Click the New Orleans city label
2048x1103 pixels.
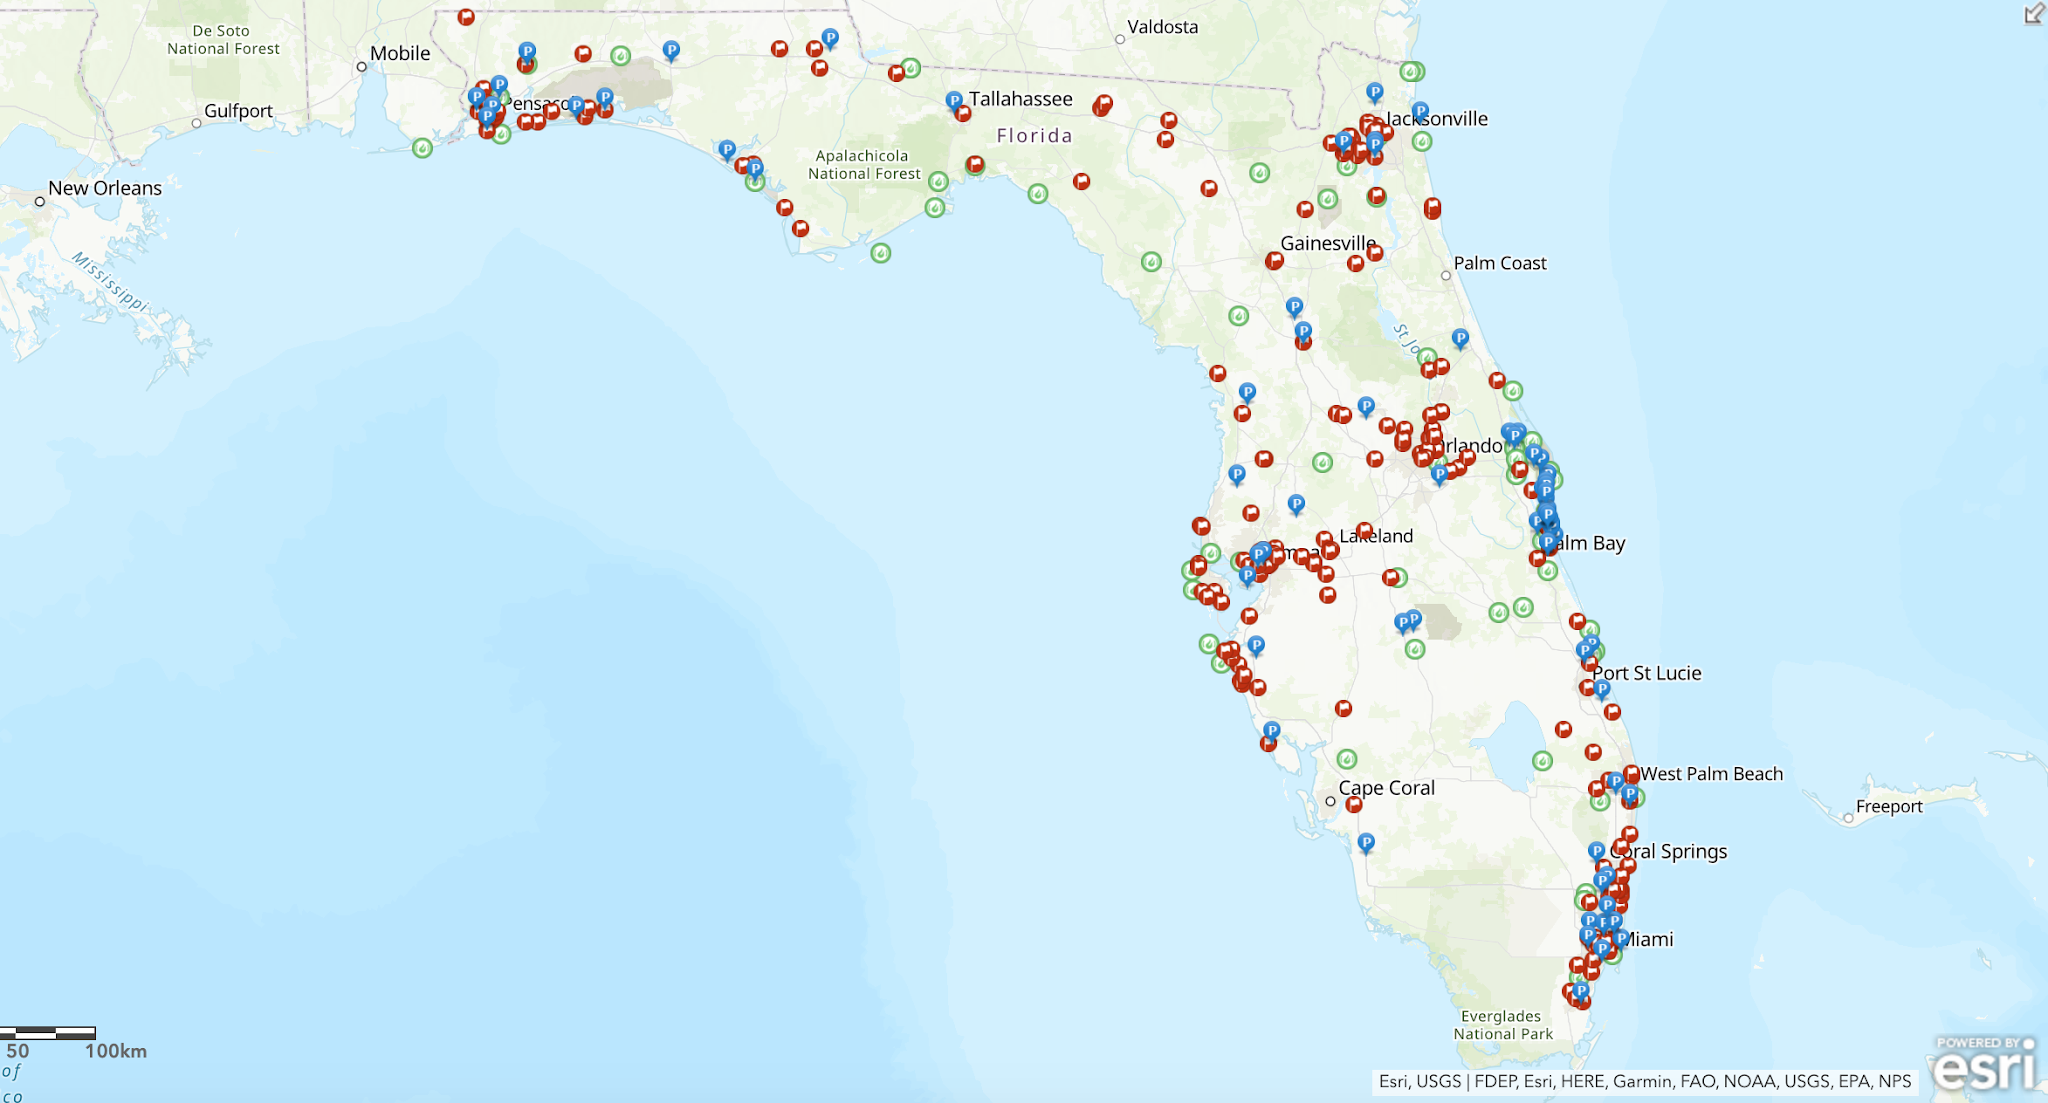(x=104, y=188)
